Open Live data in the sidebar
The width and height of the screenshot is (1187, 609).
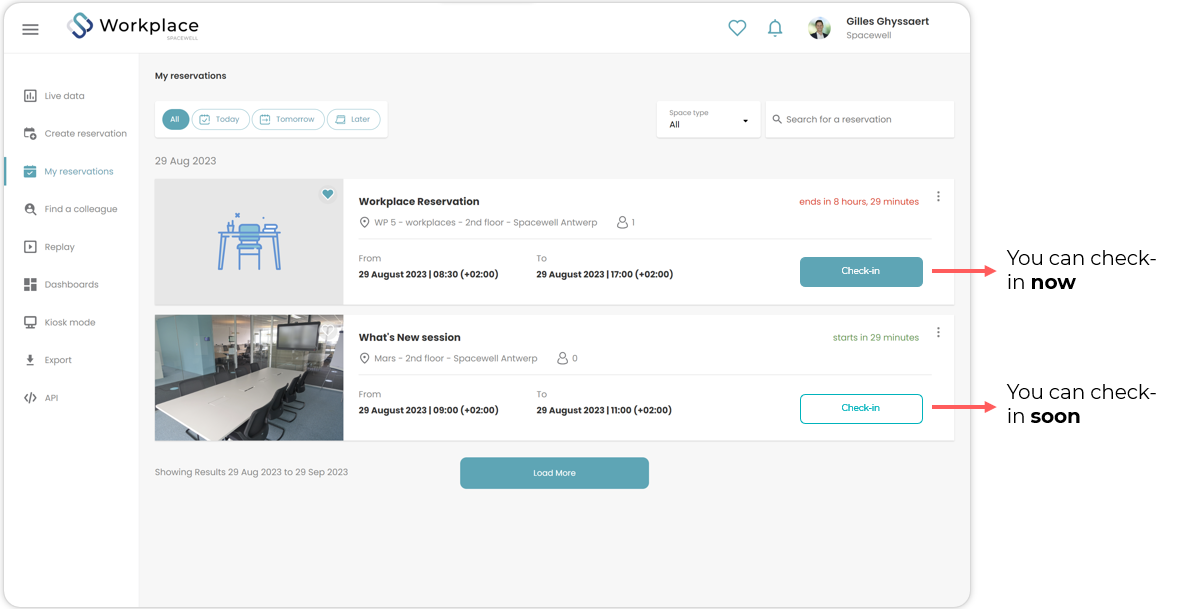(x=64, y=96)
